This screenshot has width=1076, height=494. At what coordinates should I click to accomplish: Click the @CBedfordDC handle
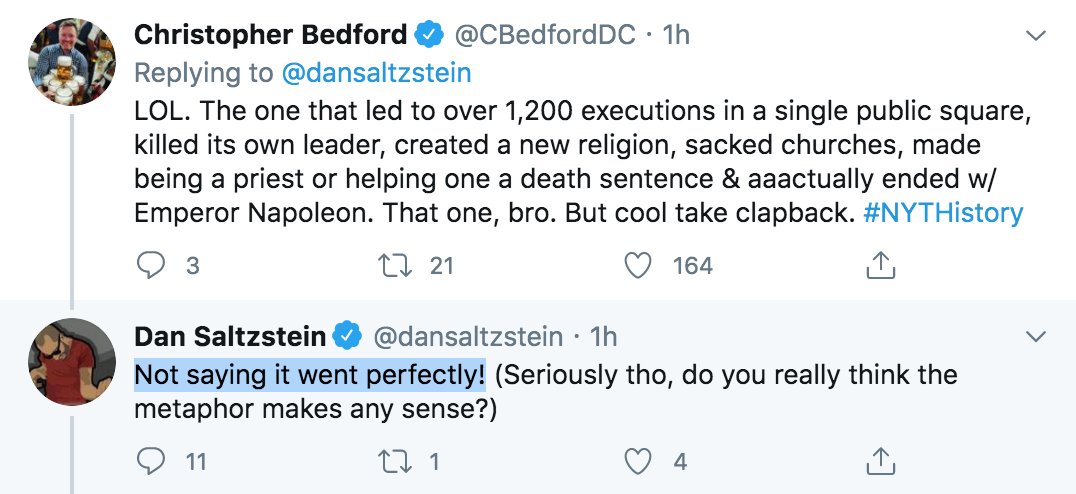[x=546, y=36]
